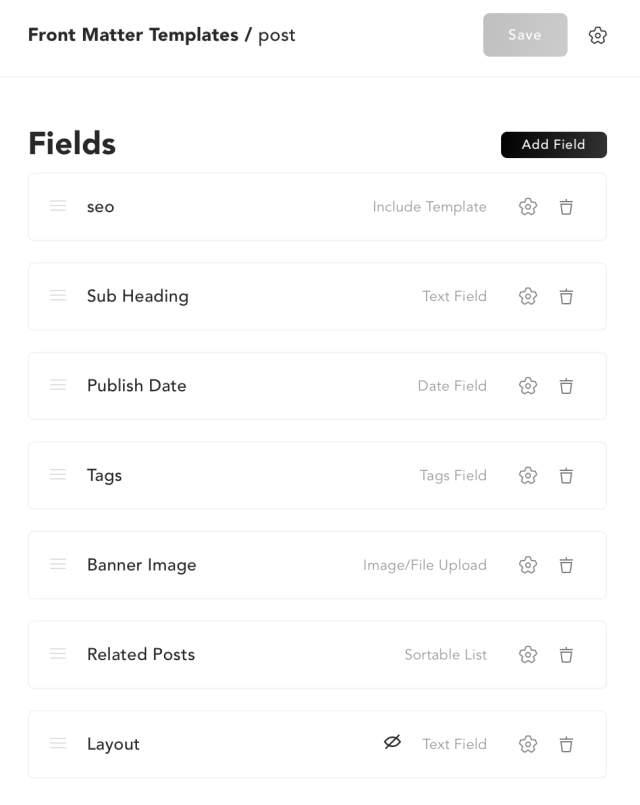The width and height of the screenshot is (640, 805).
Task: Open Publish Date field settings
Action: pos(528,386)
